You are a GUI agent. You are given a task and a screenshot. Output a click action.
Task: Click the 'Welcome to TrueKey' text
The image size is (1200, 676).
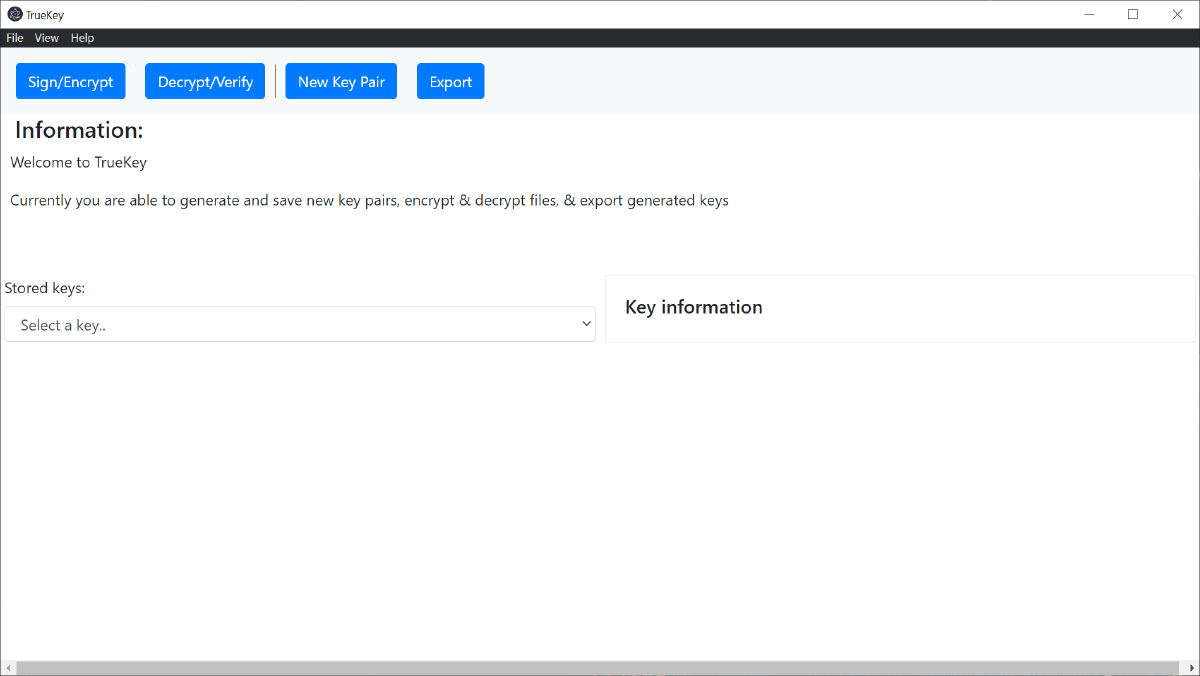click(78, 162)
